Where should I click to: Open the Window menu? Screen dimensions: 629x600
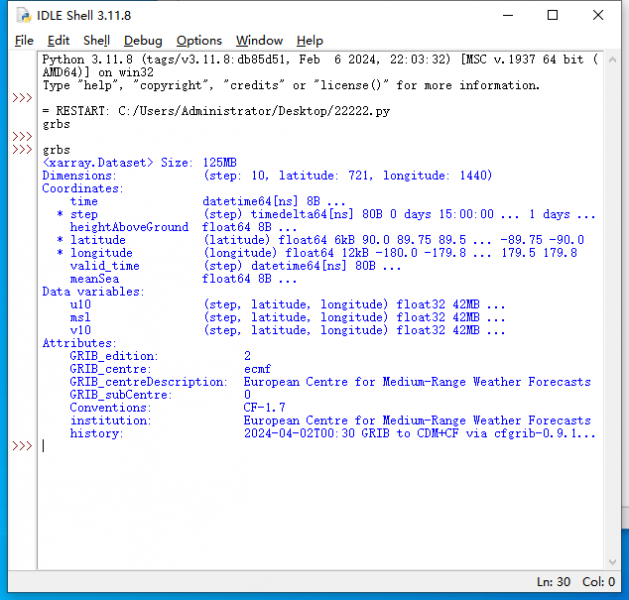point(259,40)
